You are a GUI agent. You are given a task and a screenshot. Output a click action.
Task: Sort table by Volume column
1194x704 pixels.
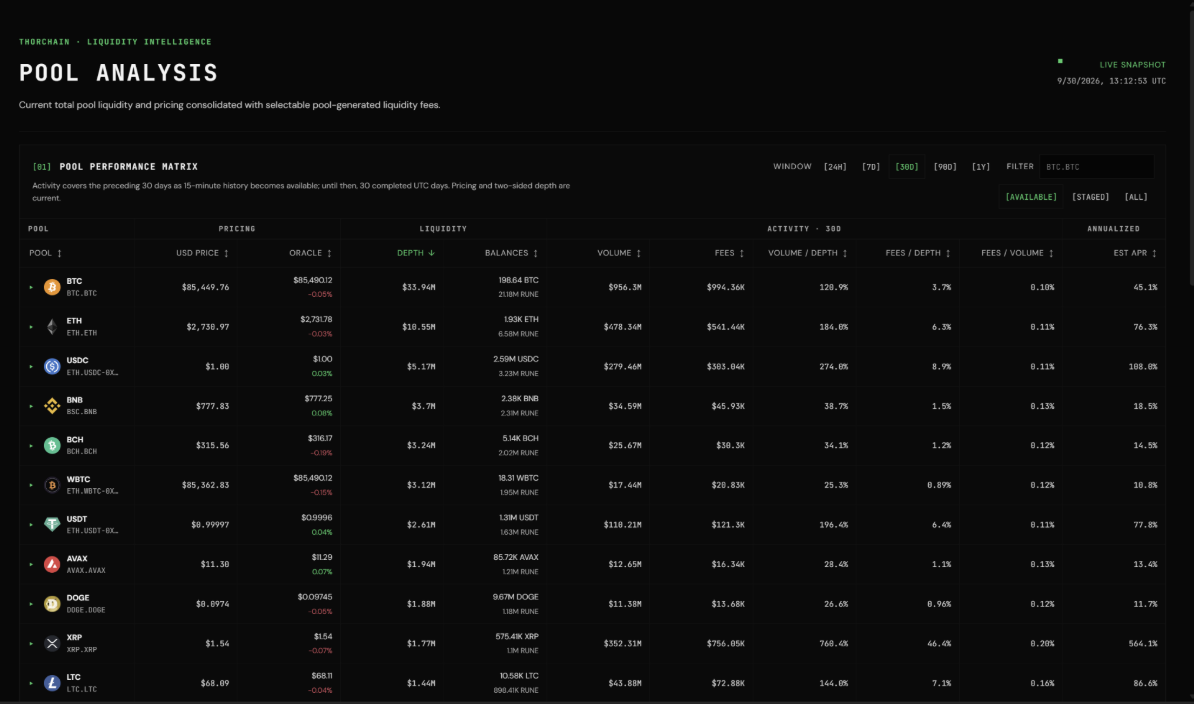pos(619,253)
